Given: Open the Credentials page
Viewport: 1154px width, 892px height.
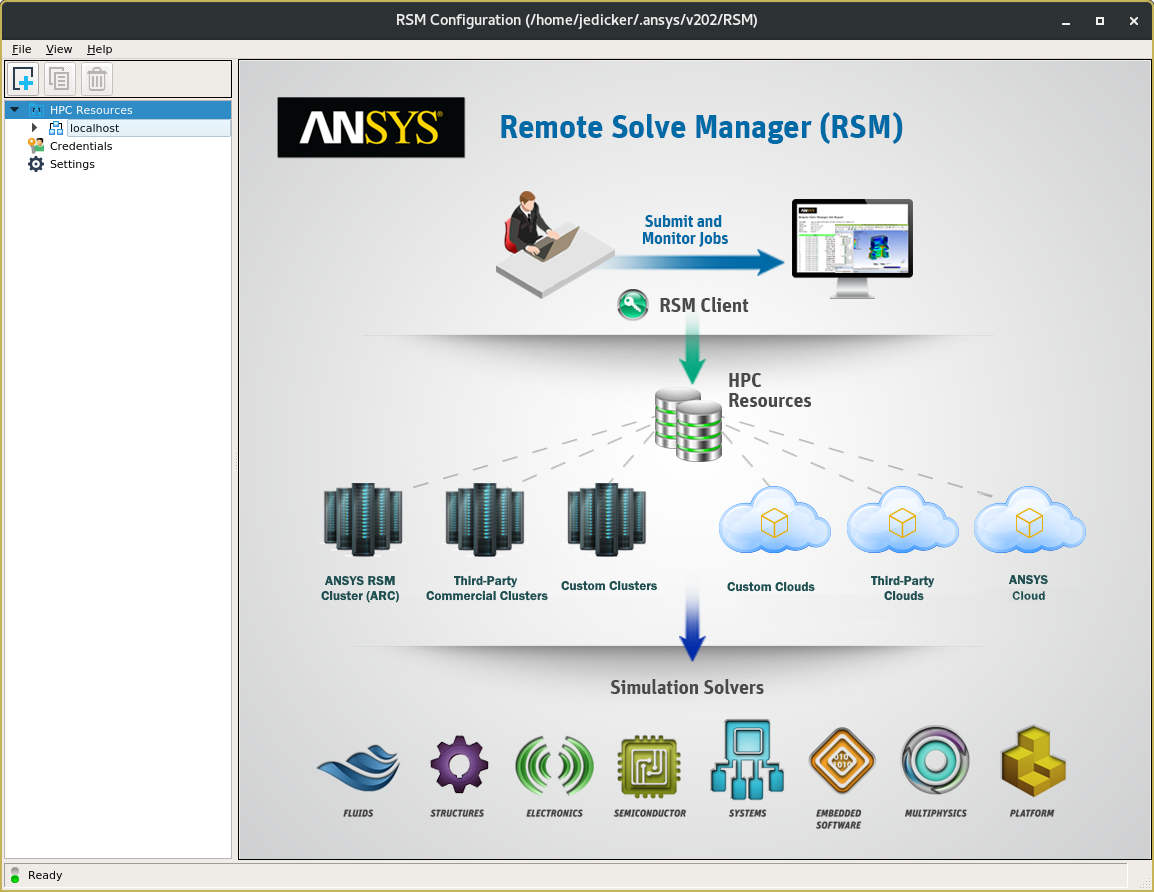Looking at the screenshot, I should pos(81,146).
